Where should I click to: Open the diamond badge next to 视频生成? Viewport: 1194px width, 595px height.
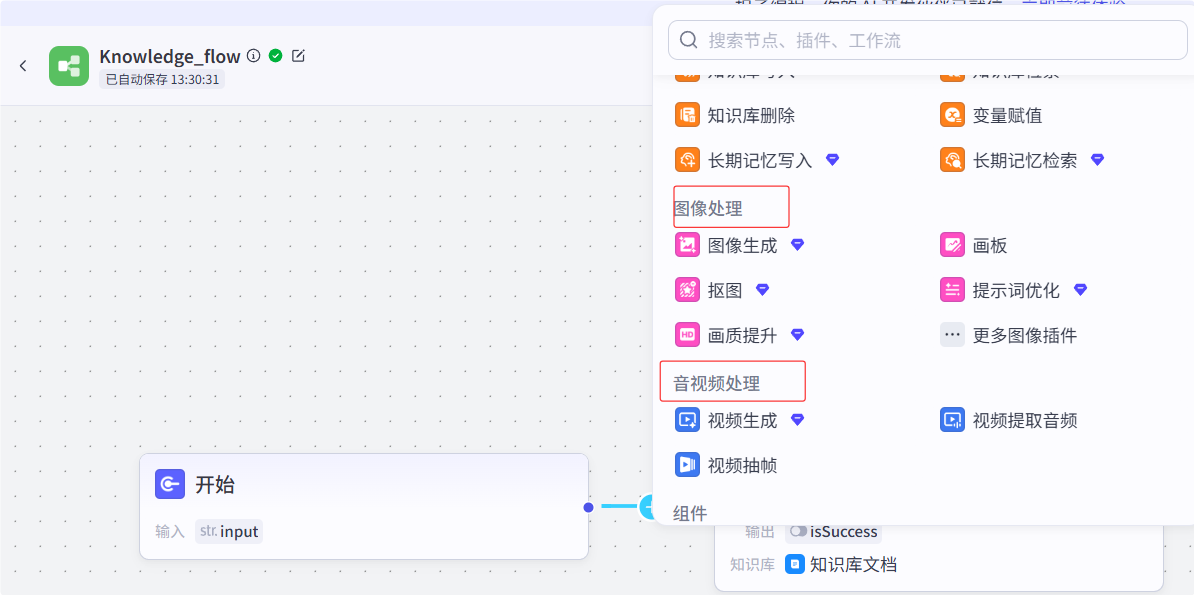coord(797,420)
